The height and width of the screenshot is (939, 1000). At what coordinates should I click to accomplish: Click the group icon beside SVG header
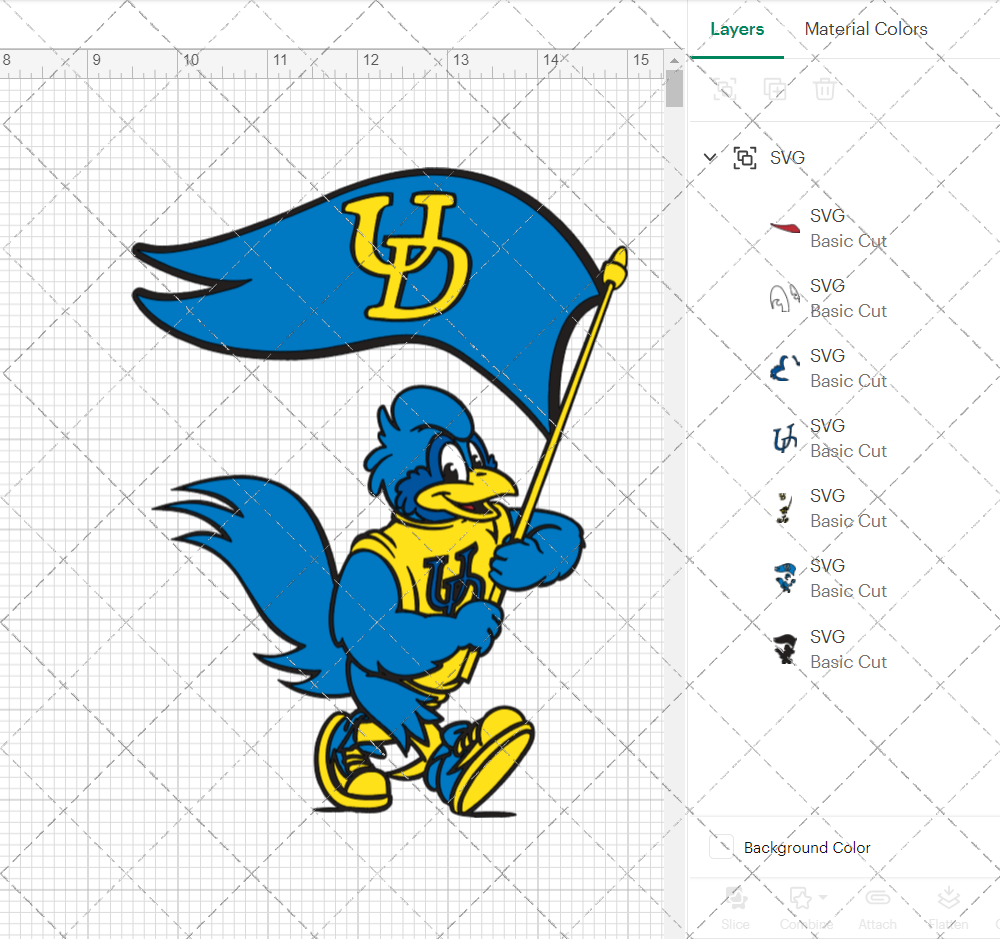(745, 158)
